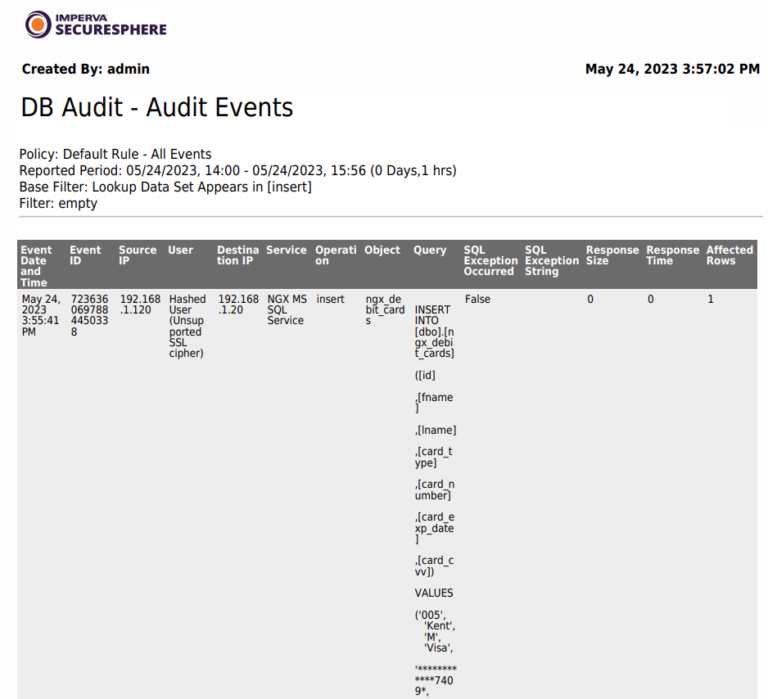Click the source IP value 192.168.1.120
The image size is (768, 699).
pos(139,305)
